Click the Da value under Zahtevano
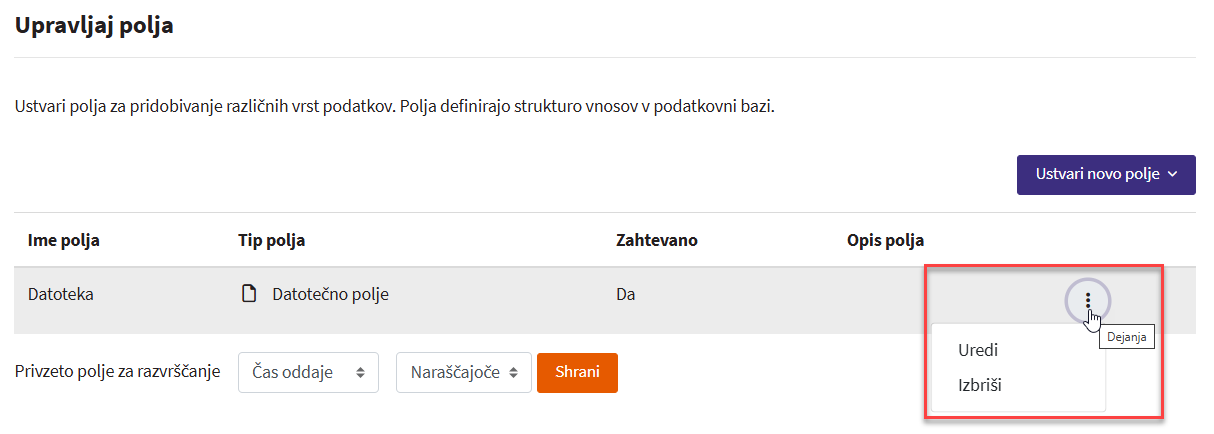1214x434 pixels. [x=626, y=295]
